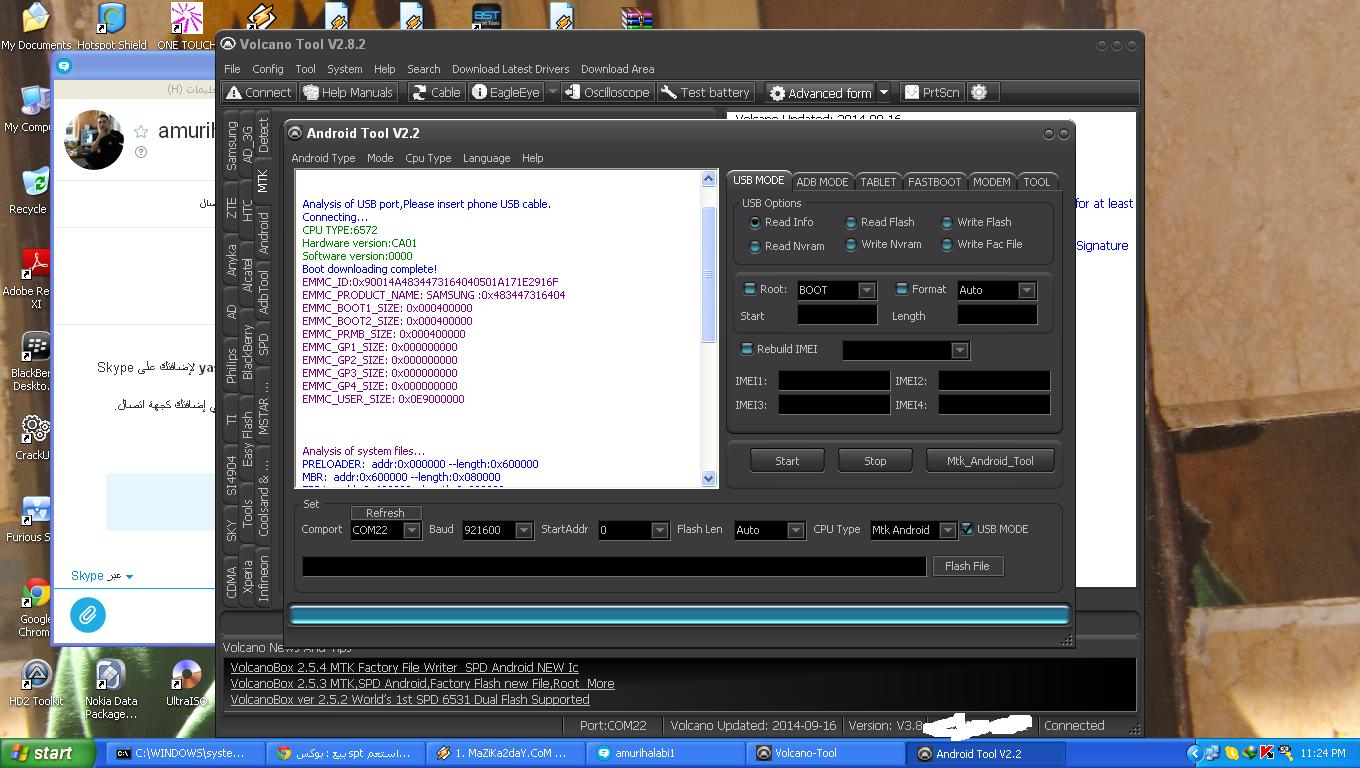Viewport: 1360px width, 768px height.
Task: Switch to the TABLET tab
Action: [x=878, y=182]
